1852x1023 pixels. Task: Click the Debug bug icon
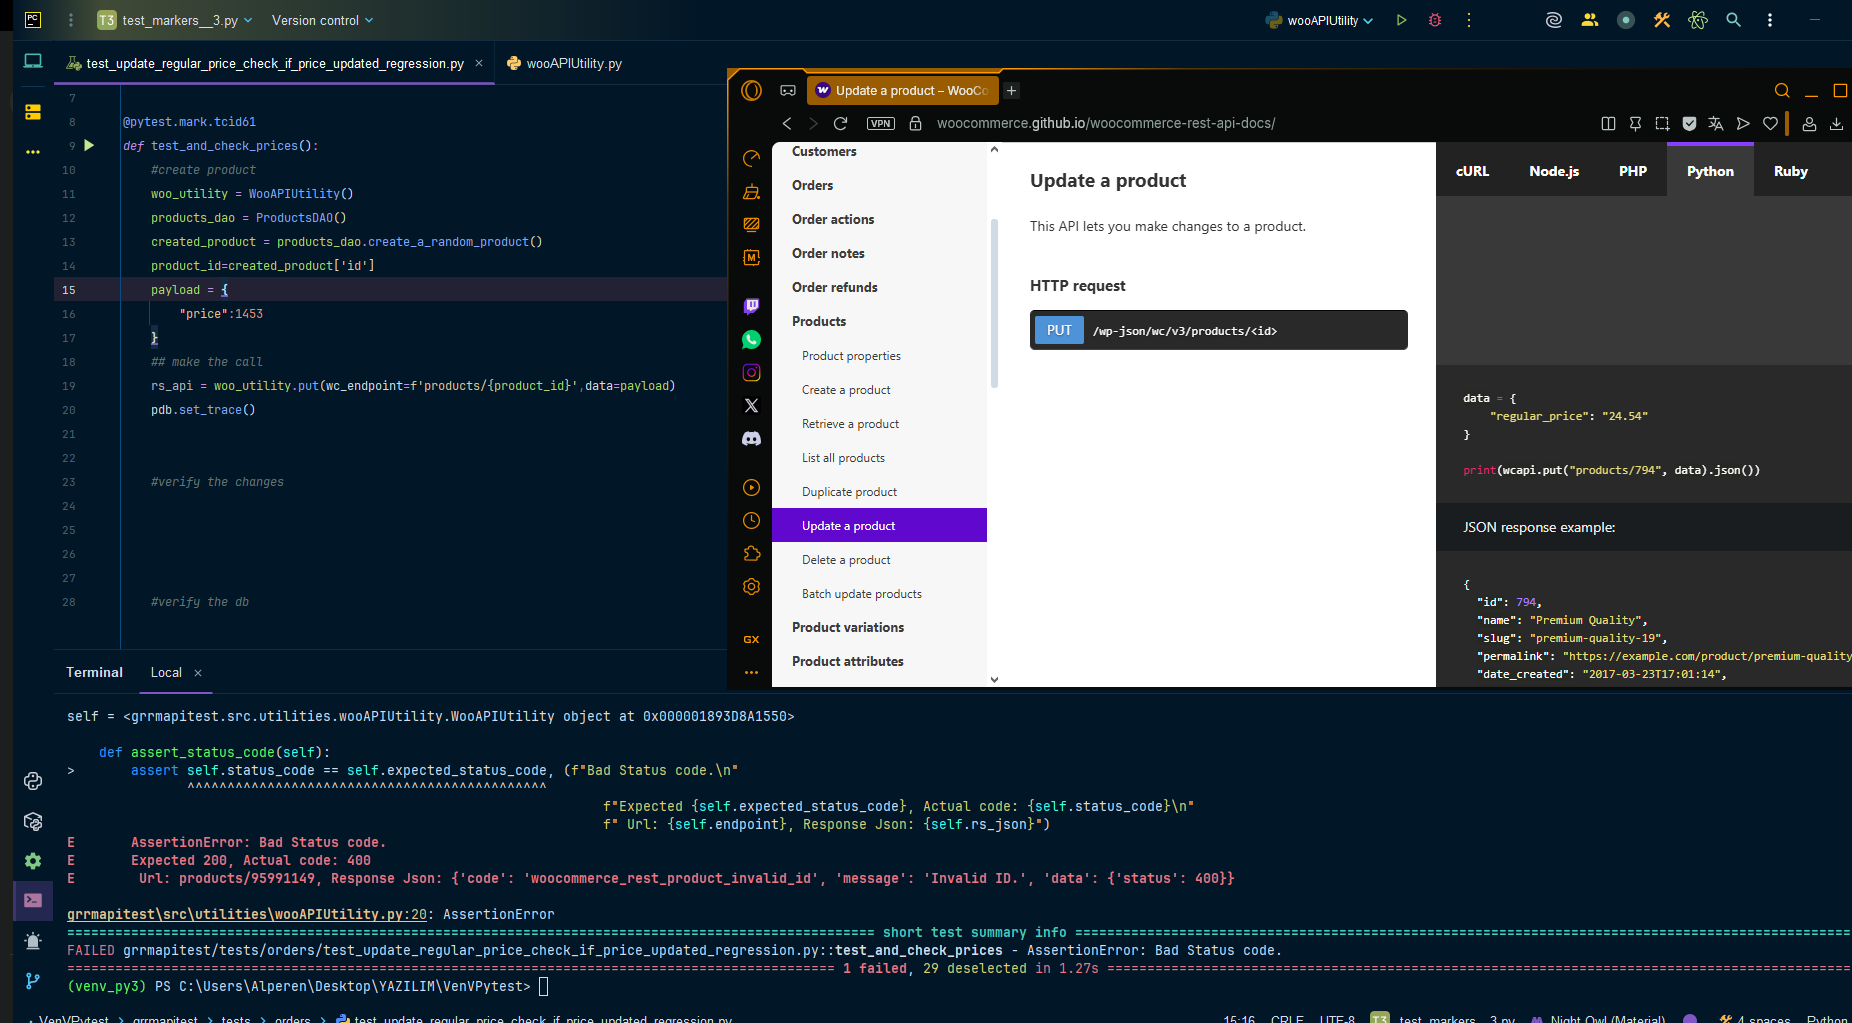click(x=1435, y=20)
